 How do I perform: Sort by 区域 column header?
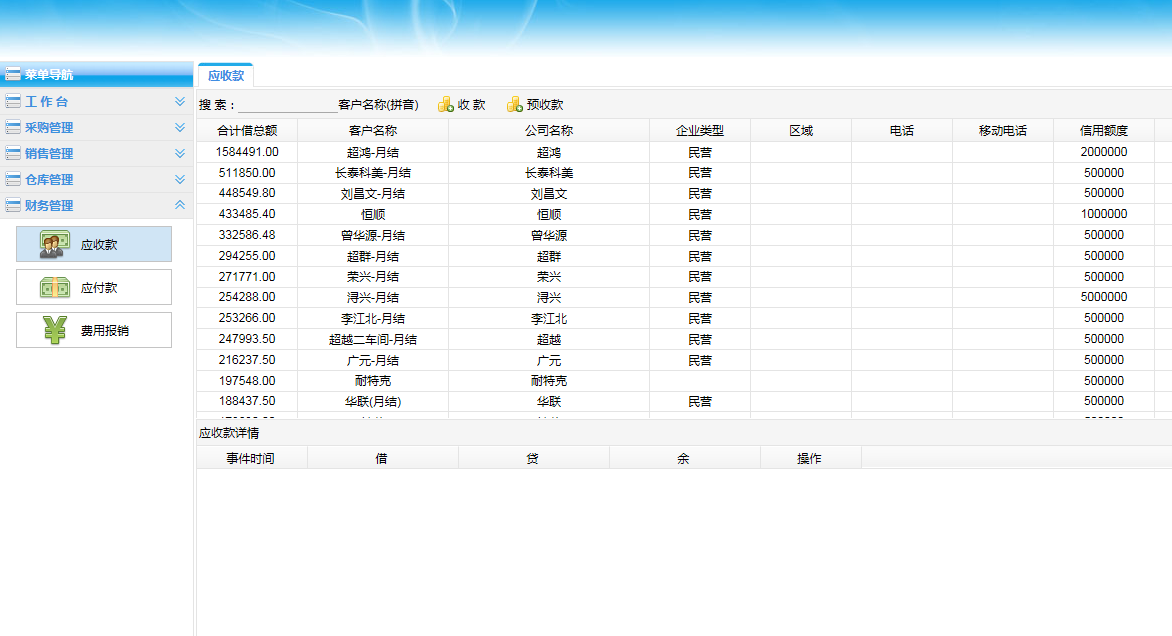(x=801, y=131)
